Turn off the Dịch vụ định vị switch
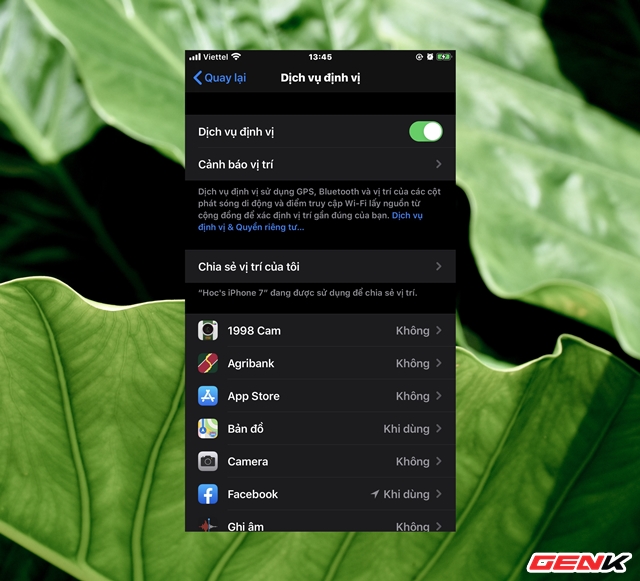 pyautogui.click(x=425, y=132)
